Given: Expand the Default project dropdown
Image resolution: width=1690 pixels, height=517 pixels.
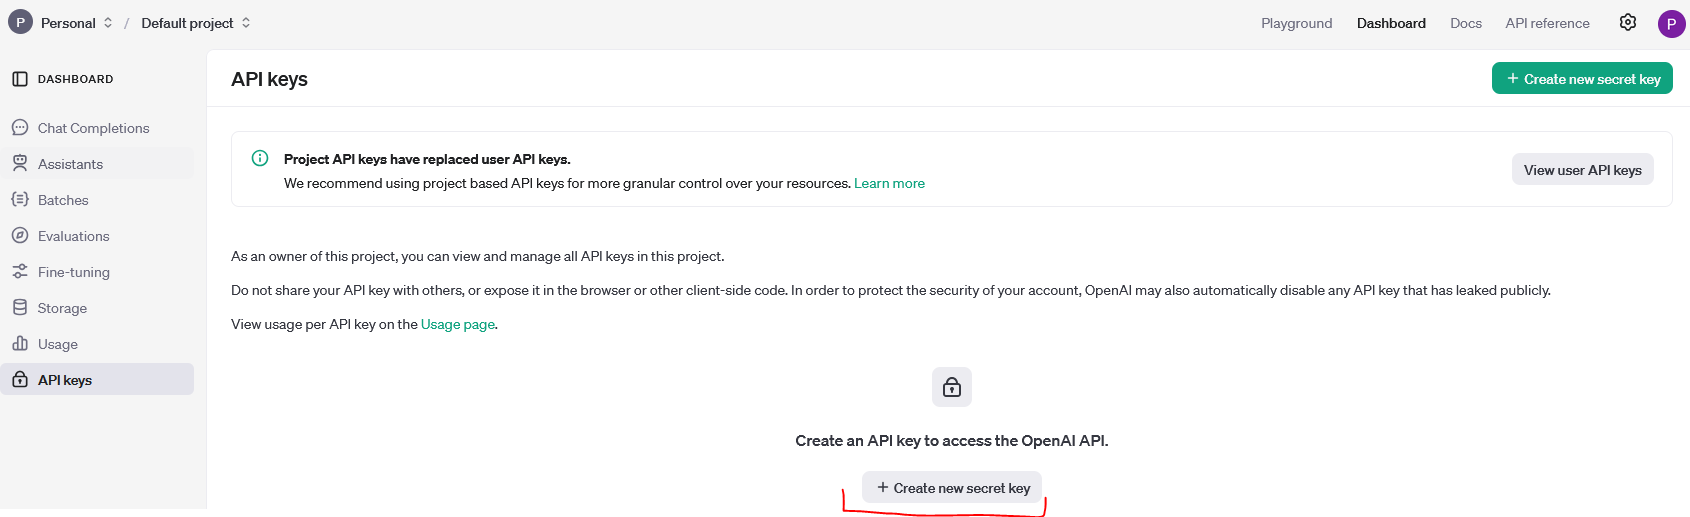Looking at the screenshot, I should 196,23.
